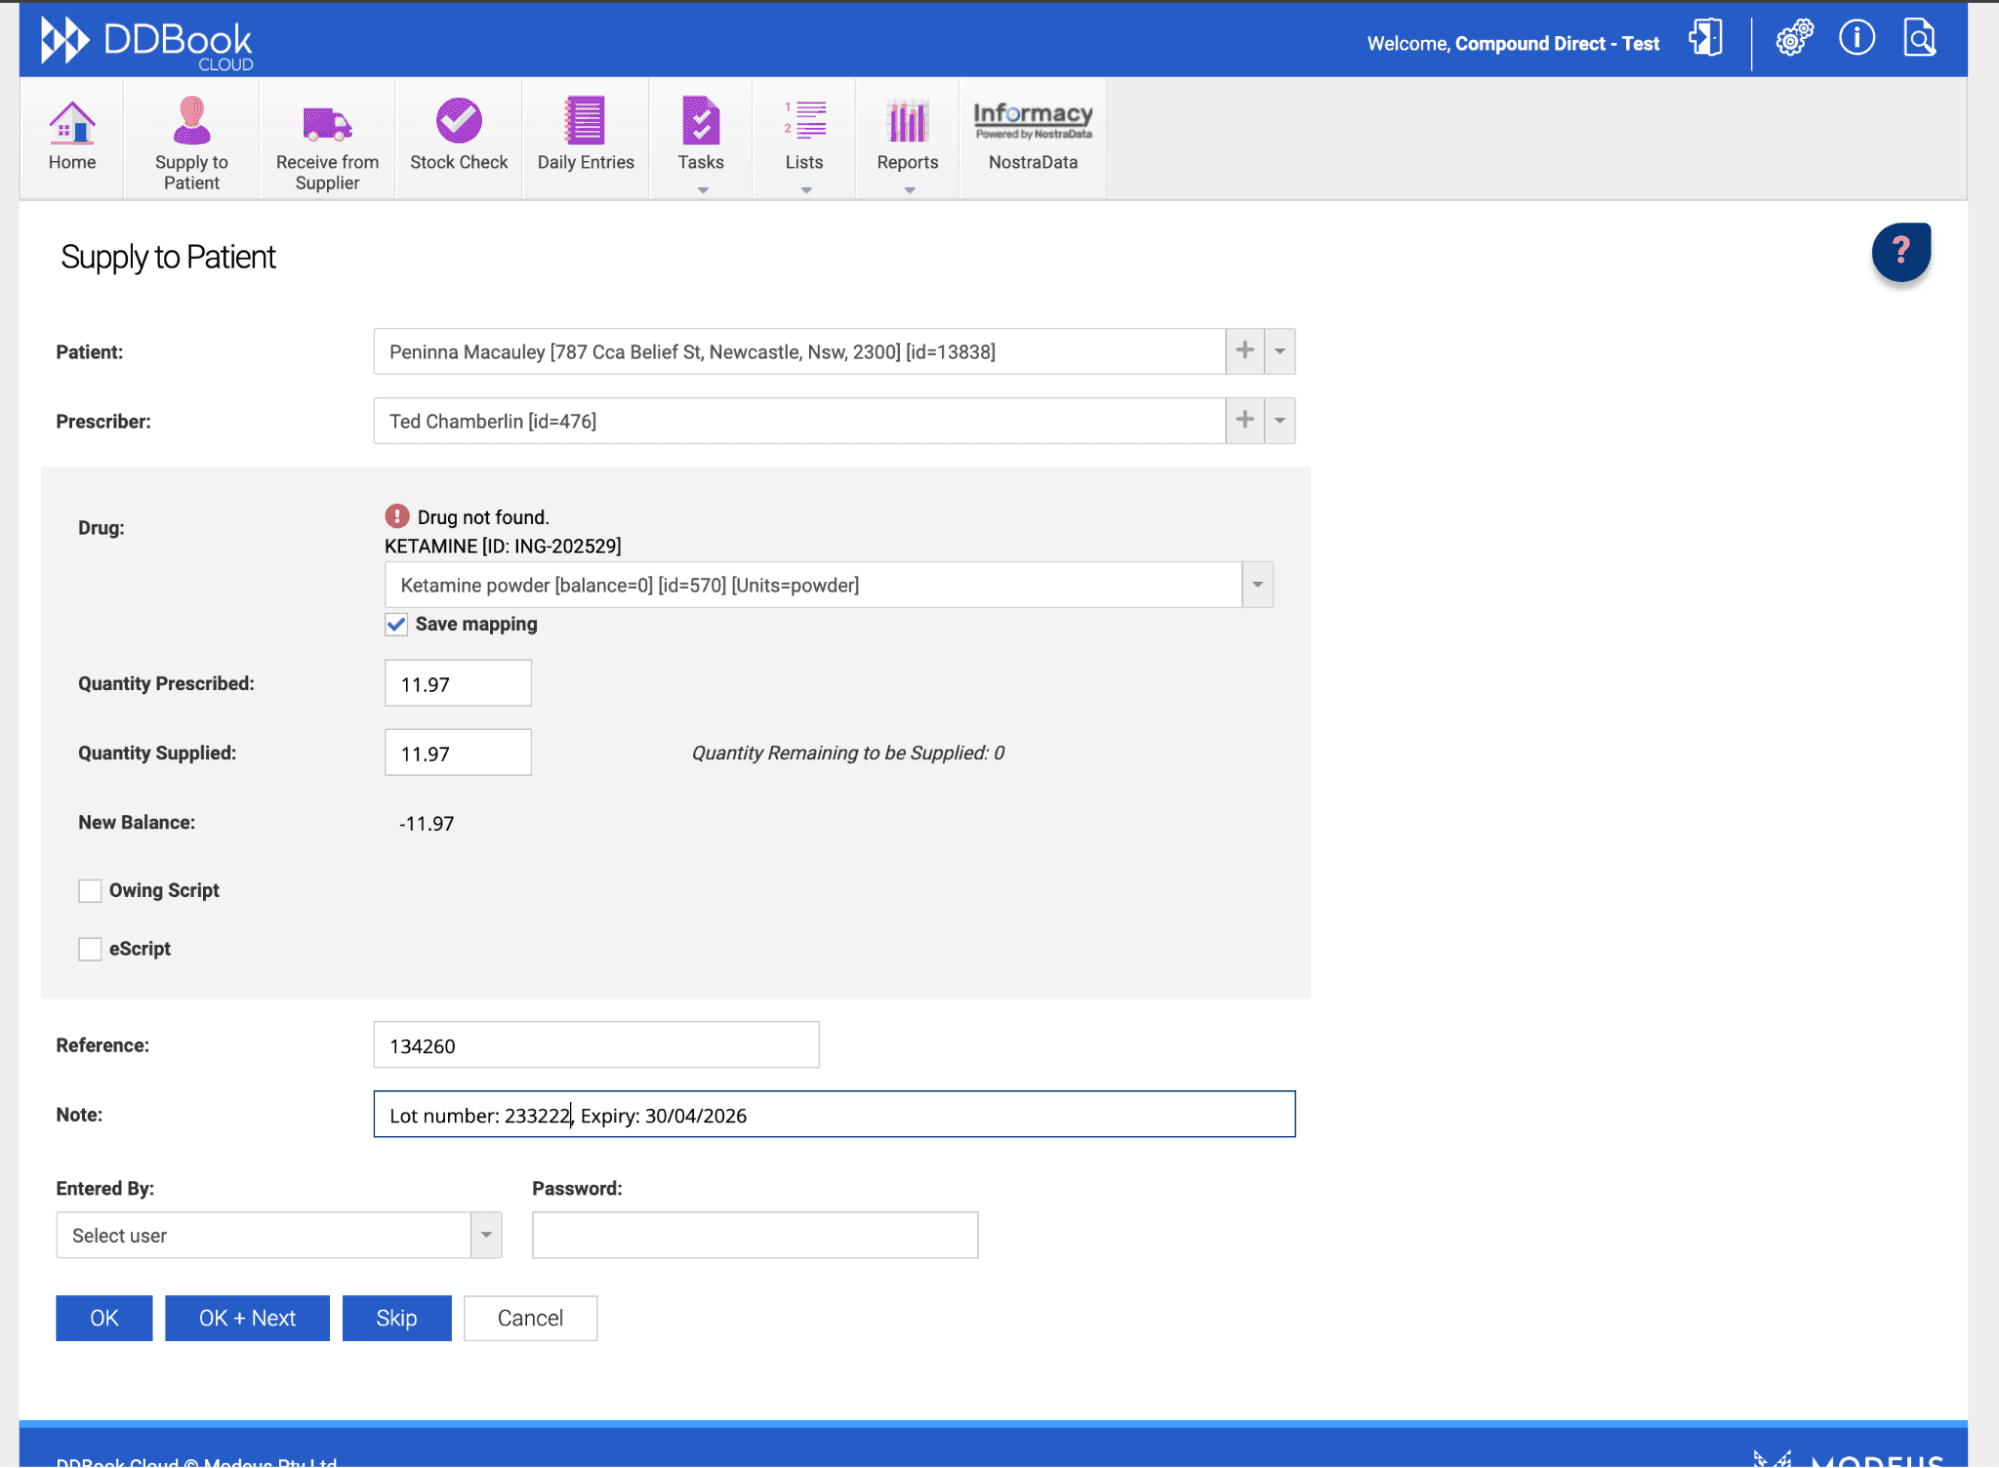Select the Daily Entries menu label

tap(586, 162)
